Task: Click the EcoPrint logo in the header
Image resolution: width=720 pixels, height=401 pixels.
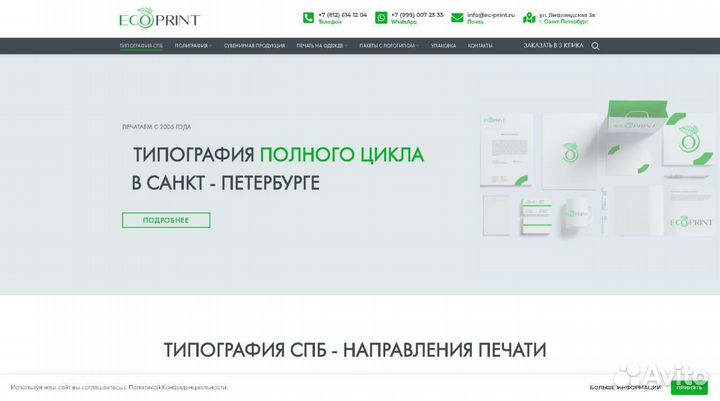Action: (159, 18)
